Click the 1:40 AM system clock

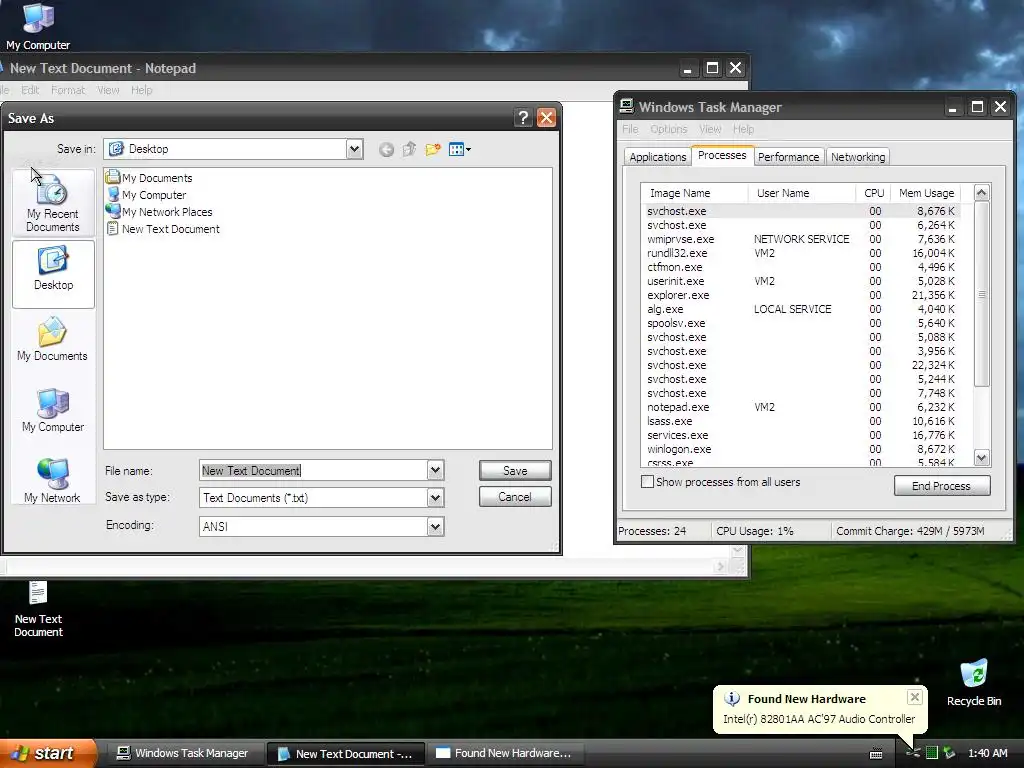(x=987, y=753)
